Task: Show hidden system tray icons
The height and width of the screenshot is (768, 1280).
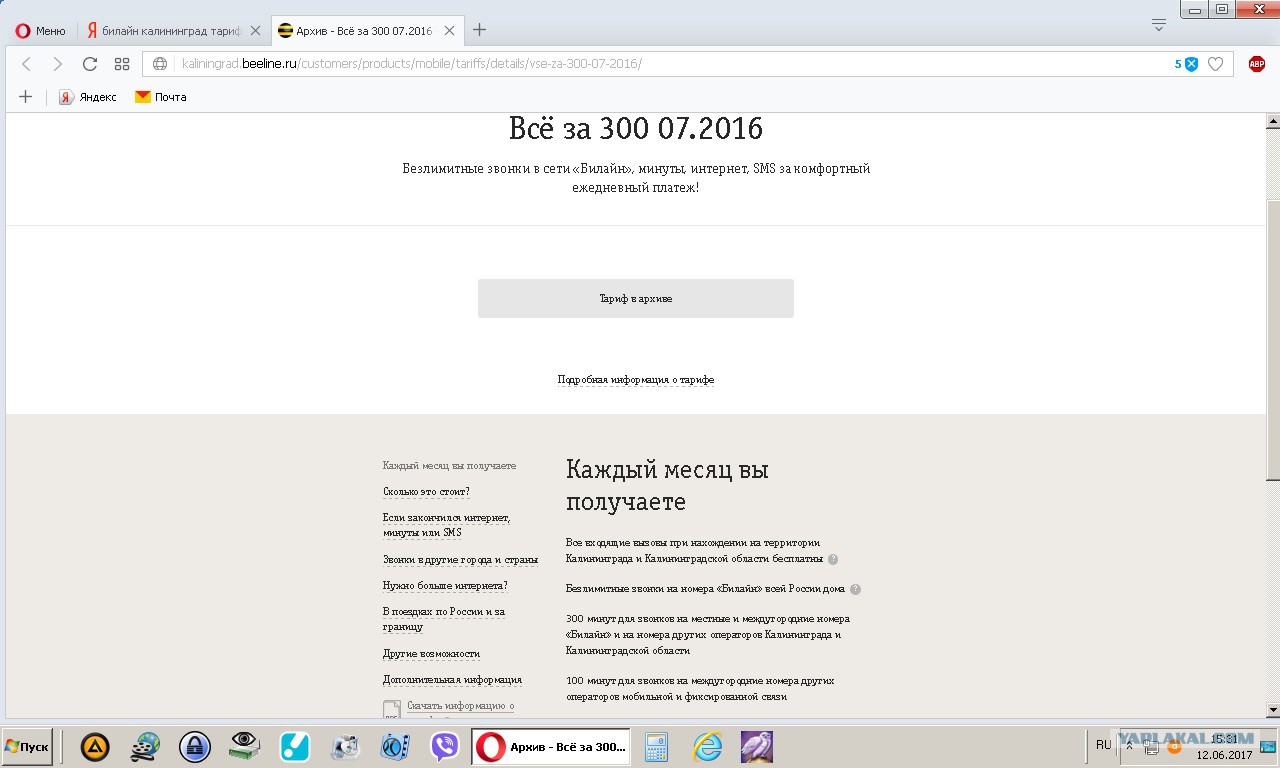Action: [x=1130, y=746]
